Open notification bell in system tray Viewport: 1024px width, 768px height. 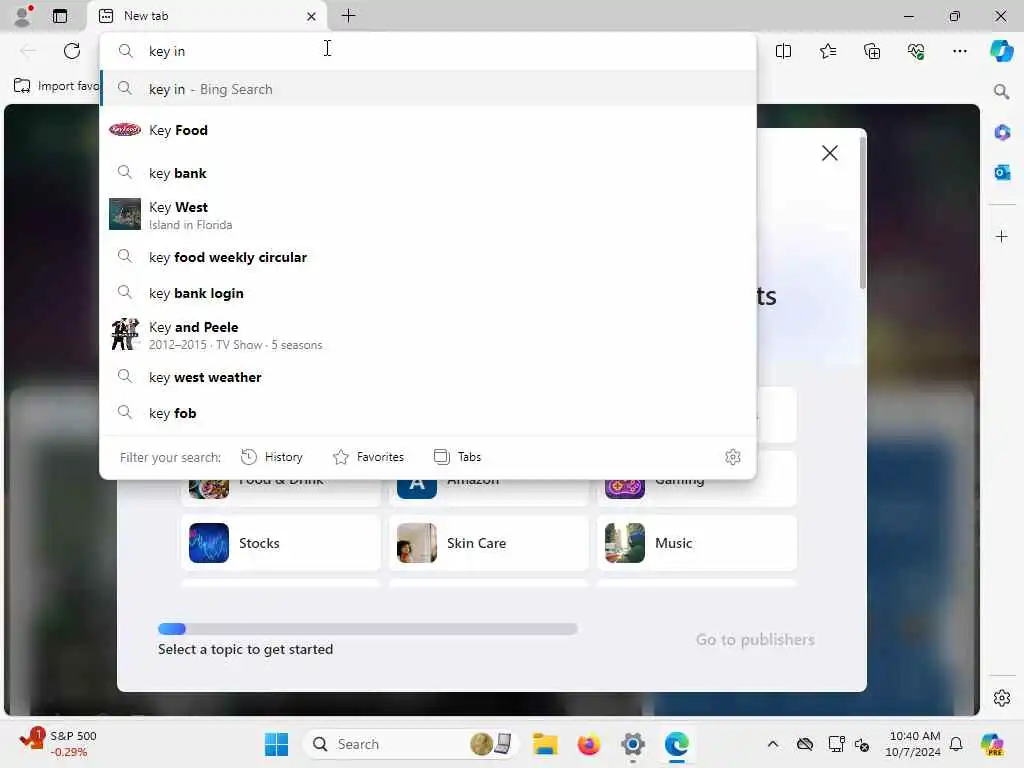coord(956,744)
